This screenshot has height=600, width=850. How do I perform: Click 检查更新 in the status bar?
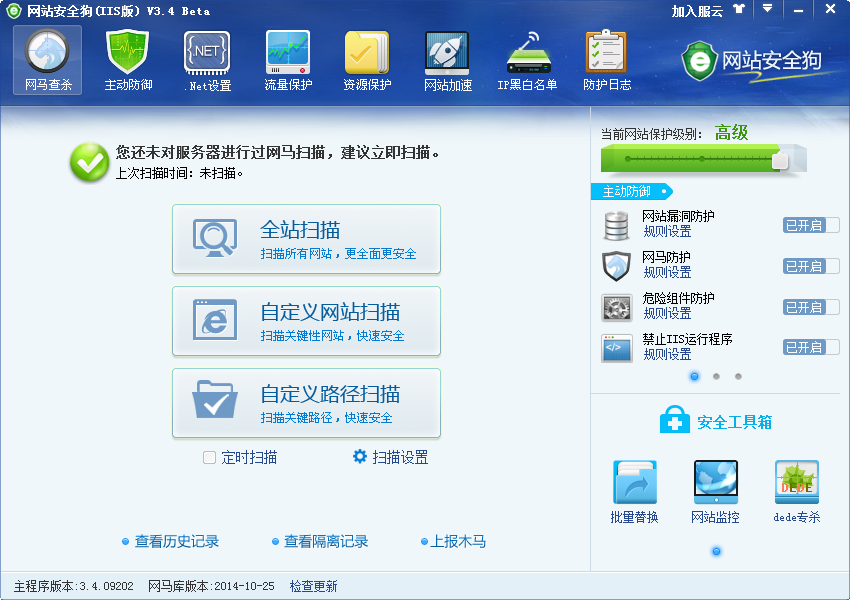coord(313,586)
